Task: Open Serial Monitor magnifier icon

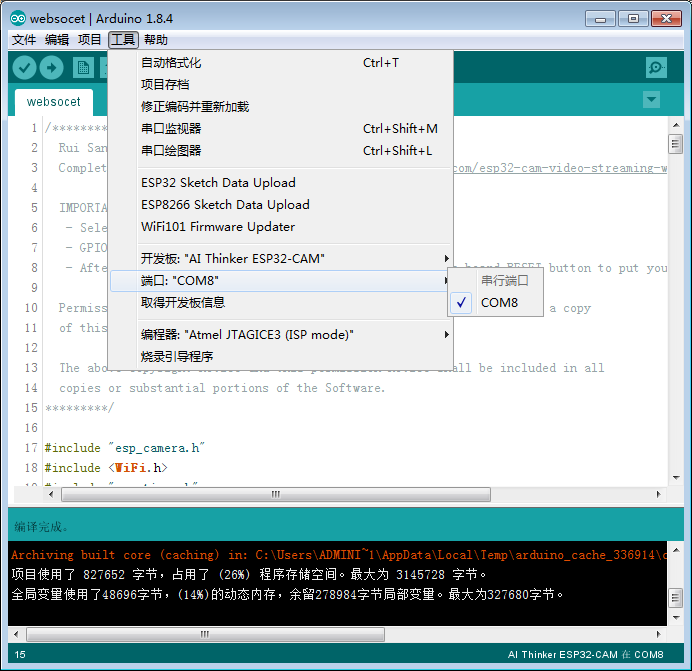Action: (656, 68)
